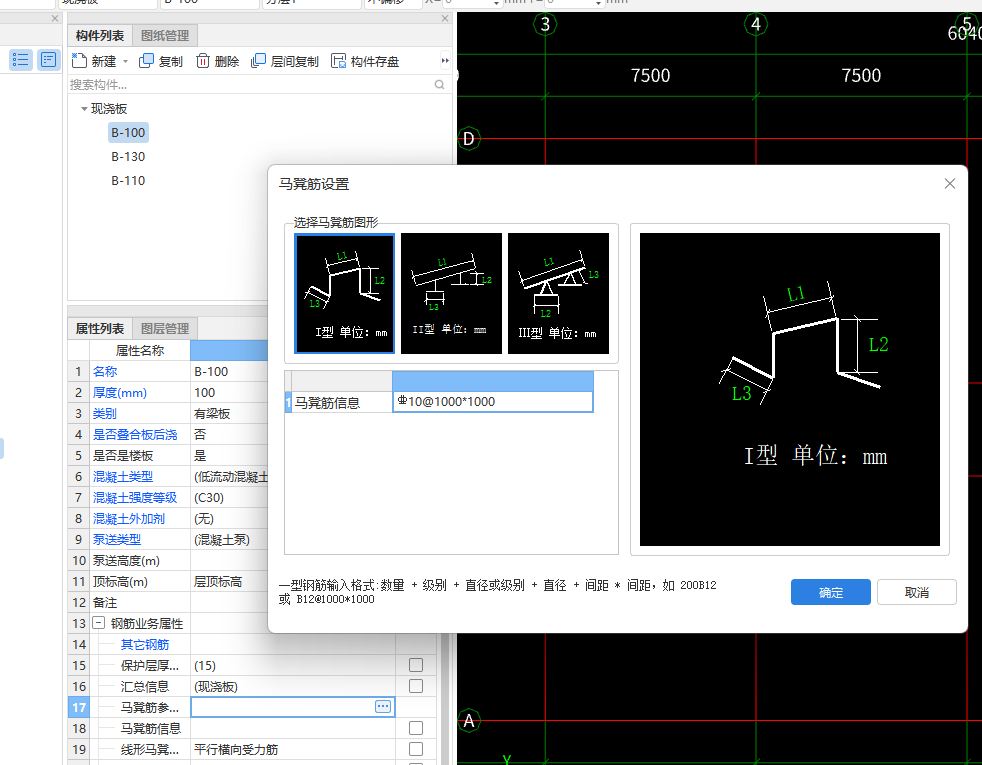
Task: Open the 新建 dropdown arrow
Action: [125, 61]
